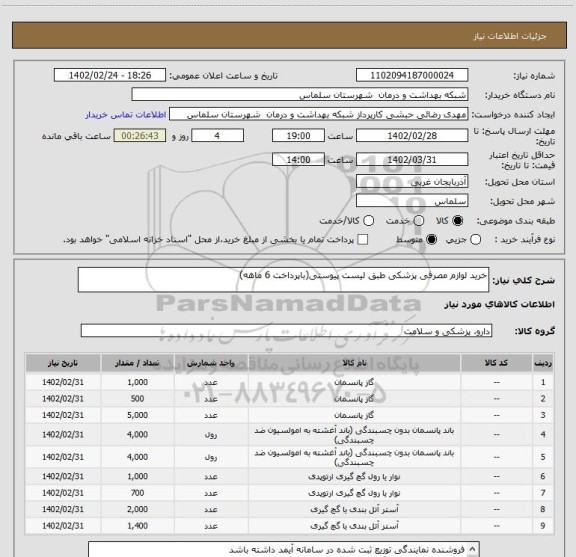Image resolution: width=576 pixels, height=557 pixels.
Task: Toggle the Islamic treasury payment checkbox
Action: tap(363, 240)
